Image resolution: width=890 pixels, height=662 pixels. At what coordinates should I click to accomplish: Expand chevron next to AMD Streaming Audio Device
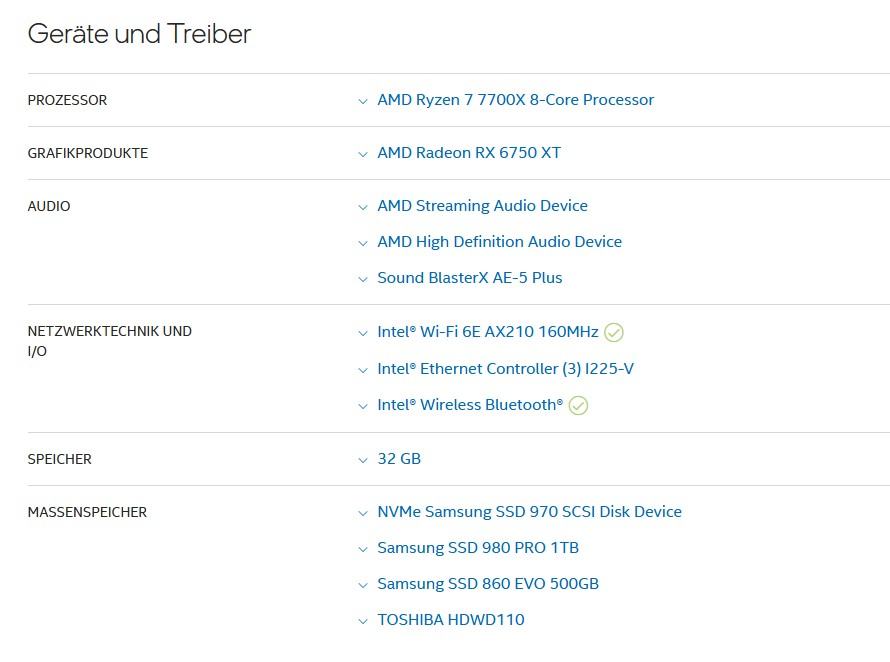pyautogui.click(x=363, y=207)
